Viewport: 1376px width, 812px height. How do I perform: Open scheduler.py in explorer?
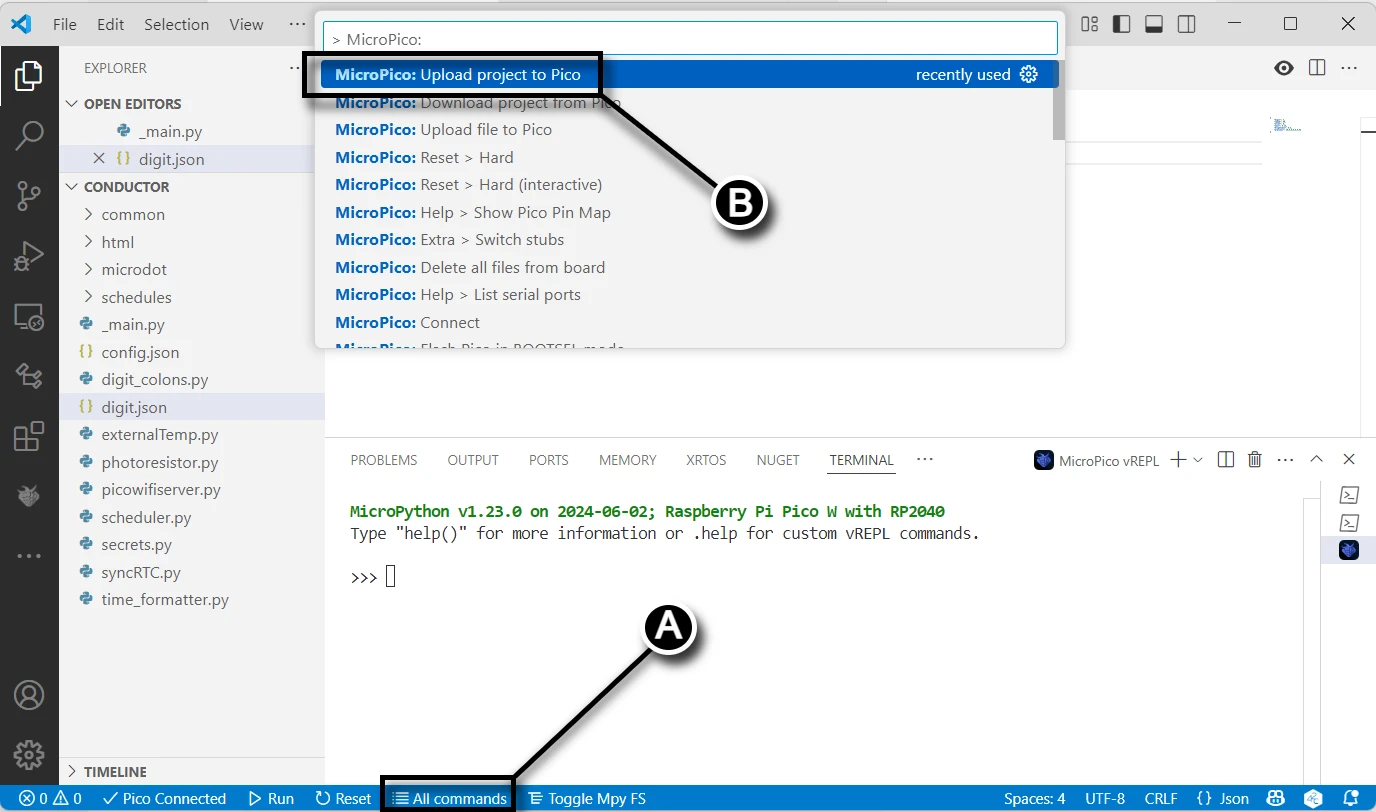point(146,518)
